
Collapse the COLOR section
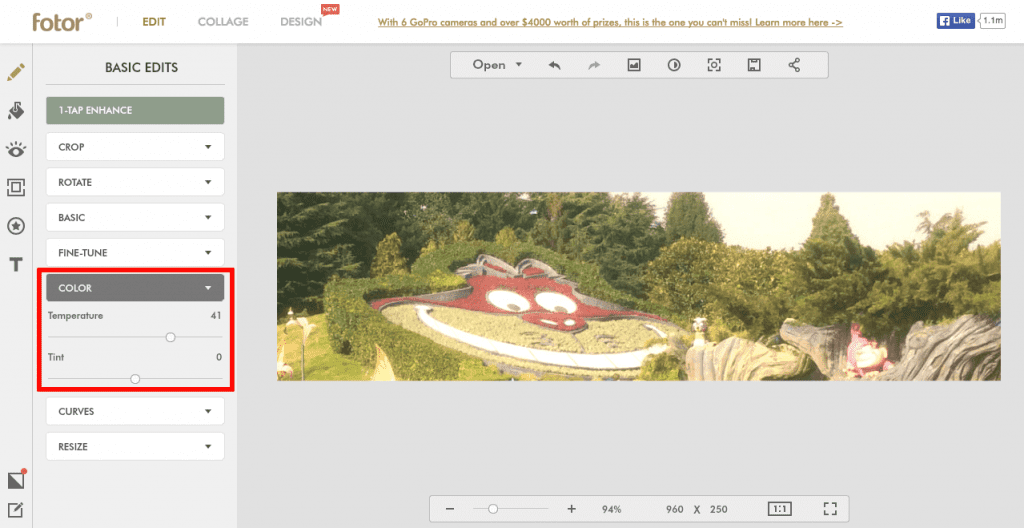pyautogui.click(x=135, y=288)
